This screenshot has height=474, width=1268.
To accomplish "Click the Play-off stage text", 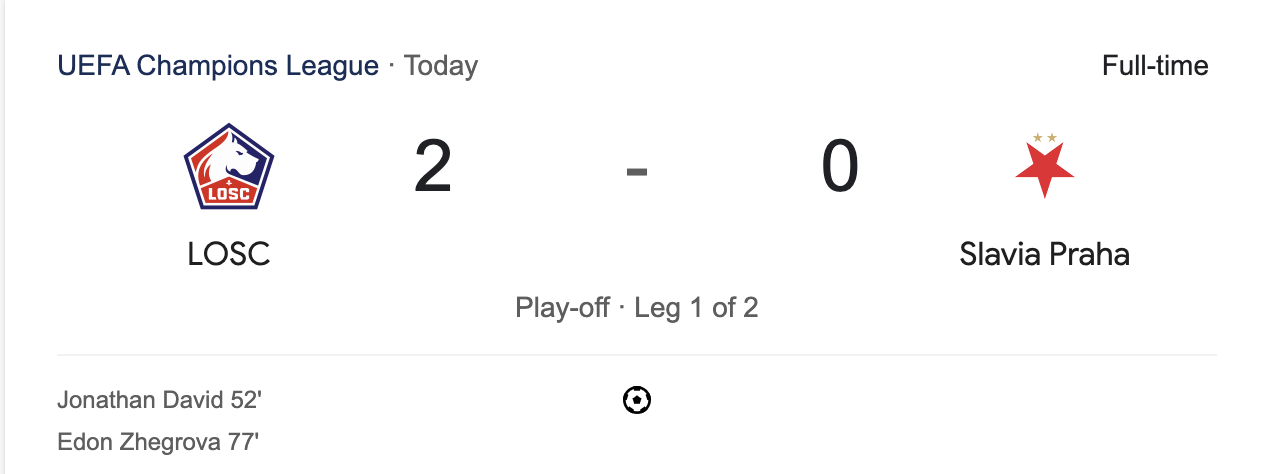I will click(x=562, y=307).
